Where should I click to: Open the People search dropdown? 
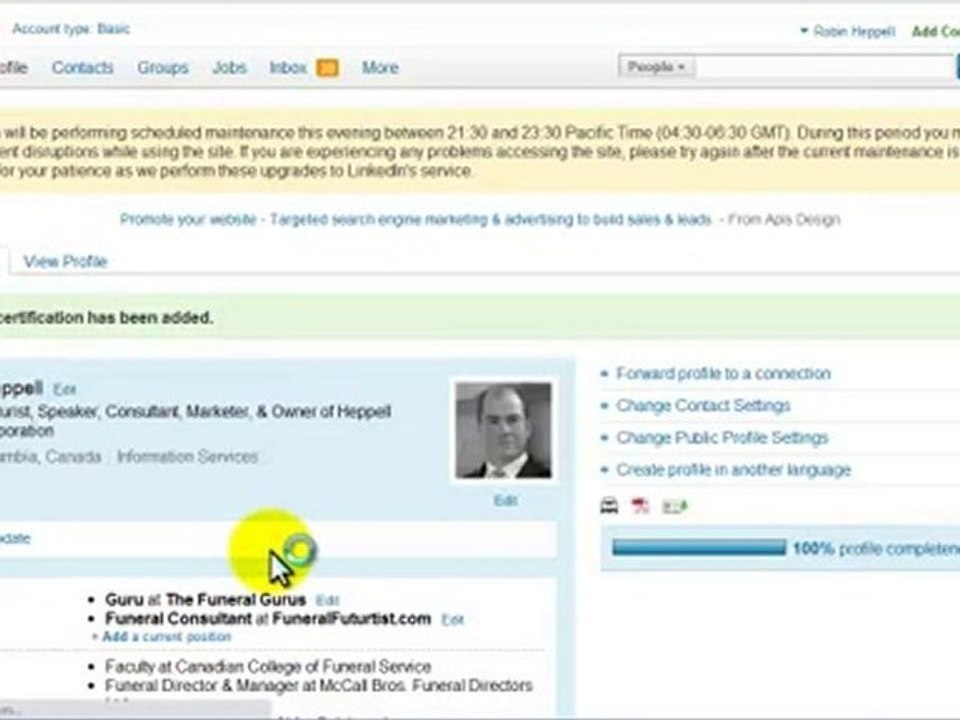click(x=656, y=67)
